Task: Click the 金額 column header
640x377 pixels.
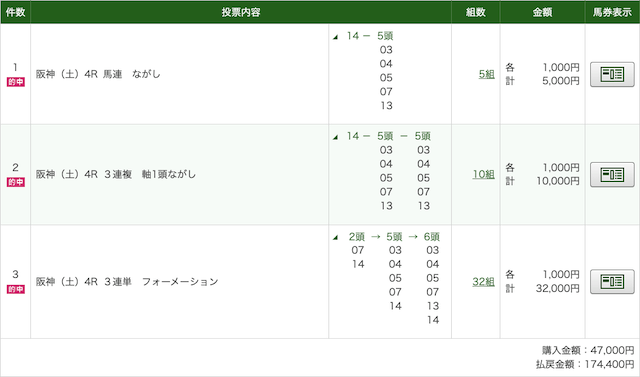Action: (x=542, y=12)
